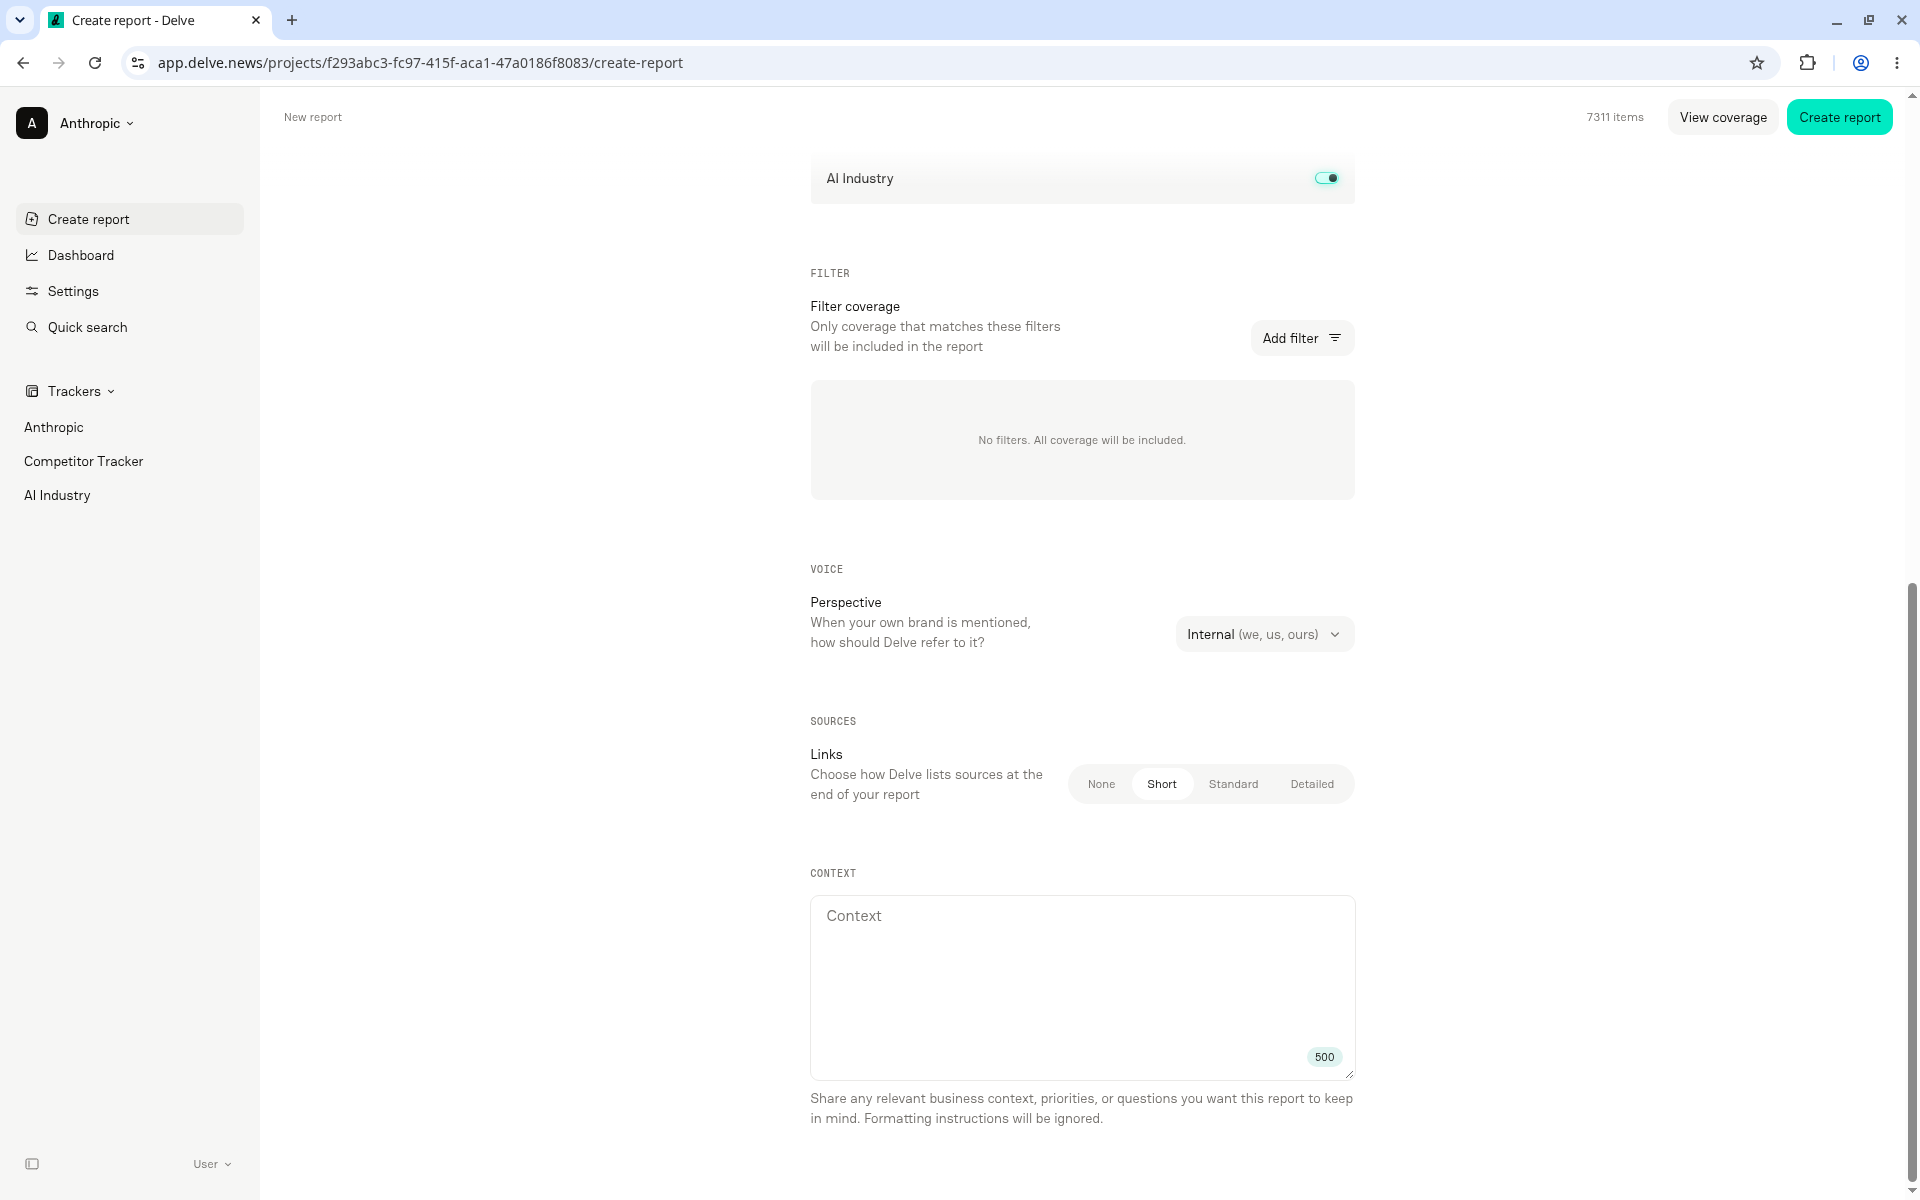Set links to Short
This screenshot has width=1920, height=1200.
point(1162,784)
